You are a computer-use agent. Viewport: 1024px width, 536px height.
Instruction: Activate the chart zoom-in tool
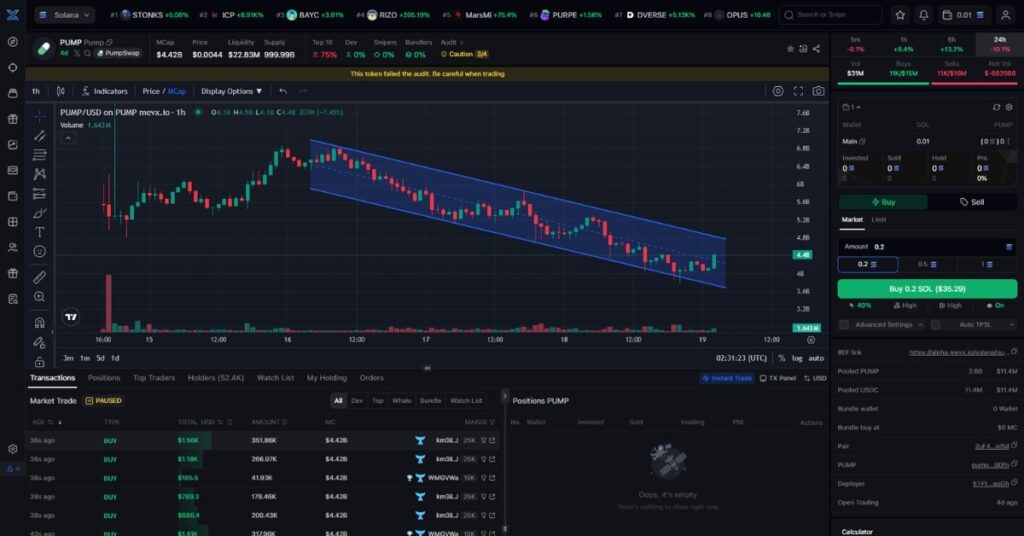pos(40,297)
